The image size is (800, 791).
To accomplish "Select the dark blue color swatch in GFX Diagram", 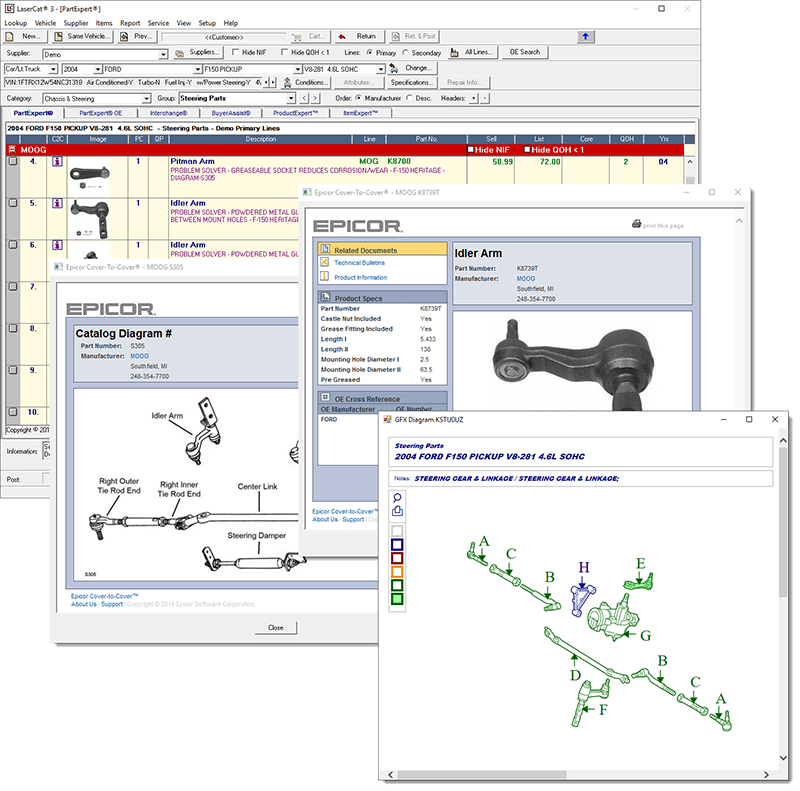I will click(397, 545).
